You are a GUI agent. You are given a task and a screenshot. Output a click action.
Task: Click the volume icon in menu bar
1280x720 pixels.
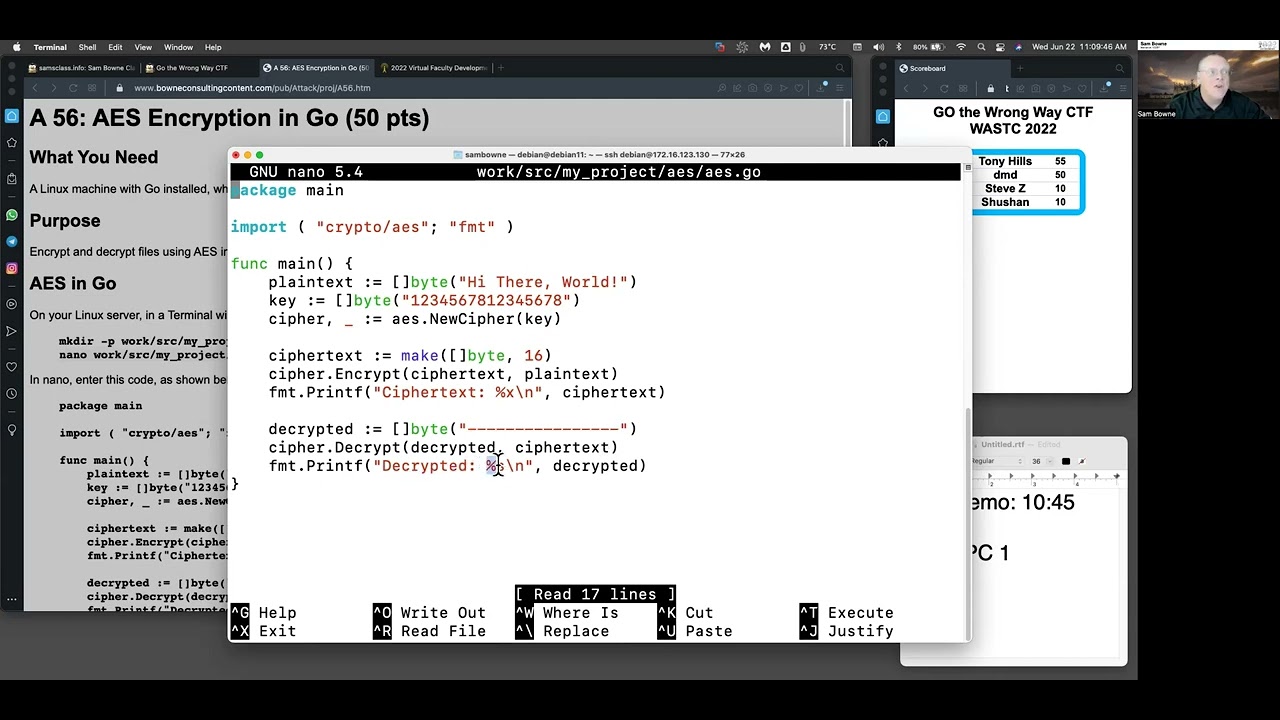click(x=878, y=47)
